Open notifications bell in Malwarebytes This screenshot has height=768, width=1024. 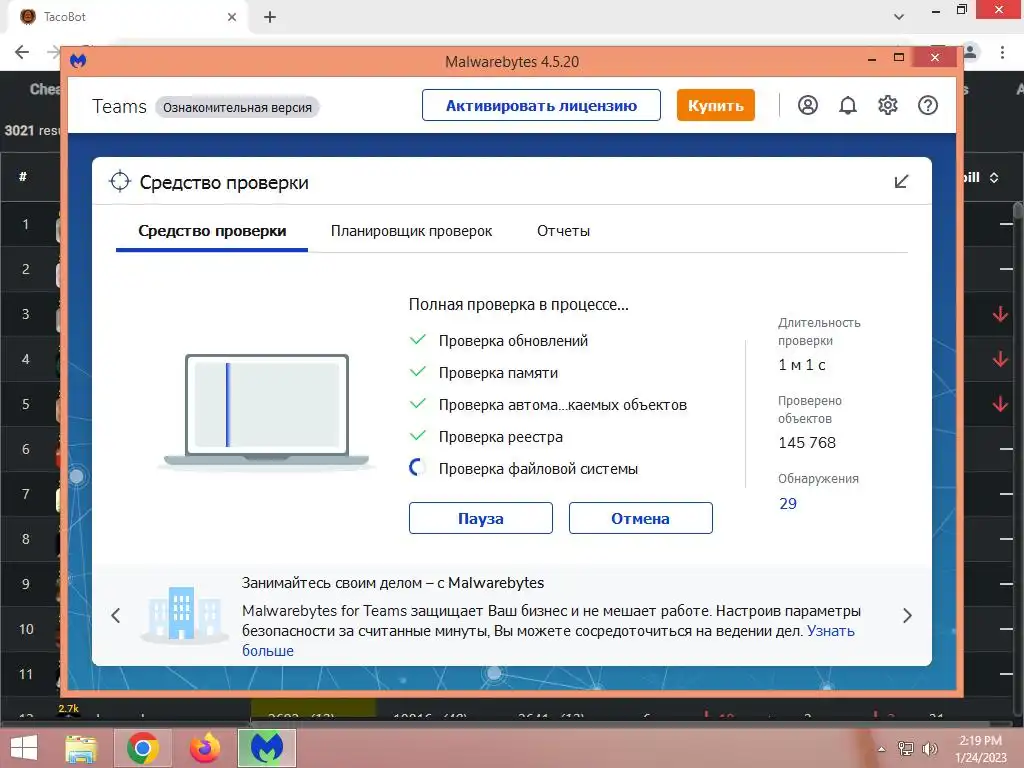(848, 105)
